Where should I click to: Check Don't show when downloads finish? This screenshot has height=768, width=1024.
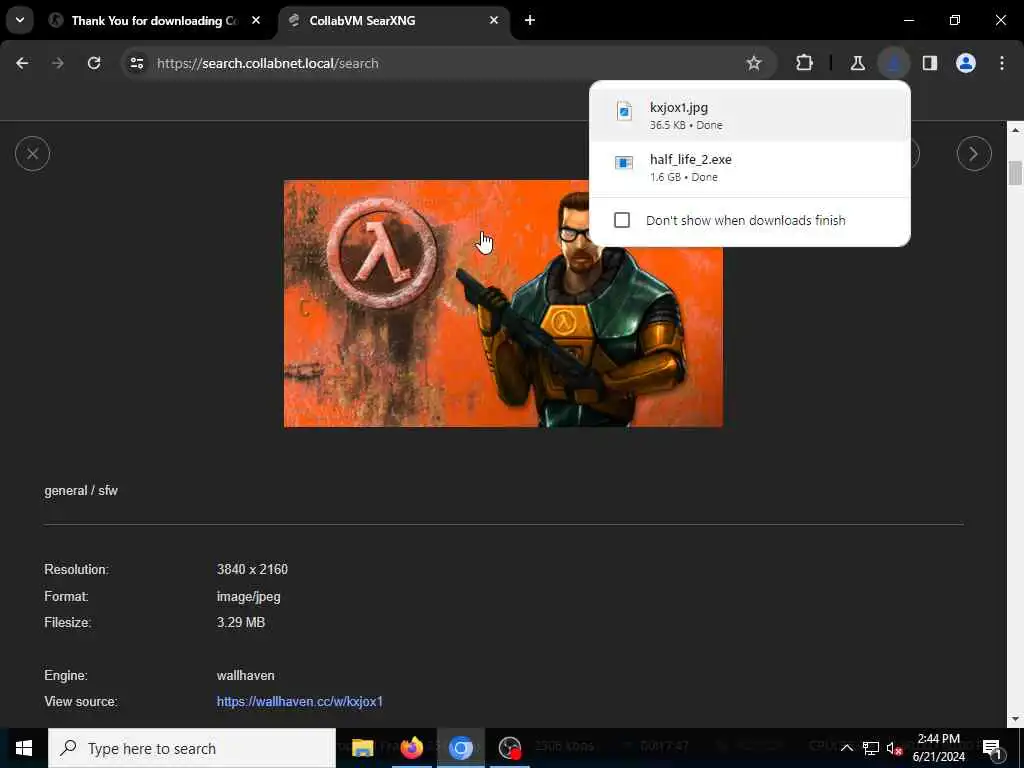click(622, 220)
